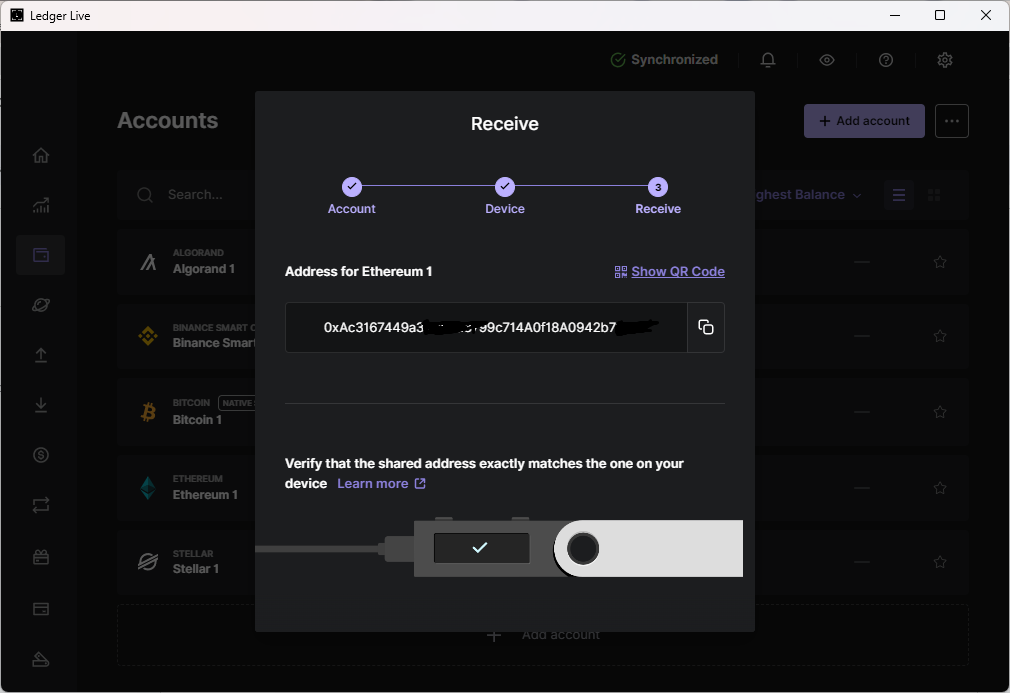This screenshot has width=1010, height=693.
Task: Click the Ethereum logo icon
Action: click(x=148, y=488)
